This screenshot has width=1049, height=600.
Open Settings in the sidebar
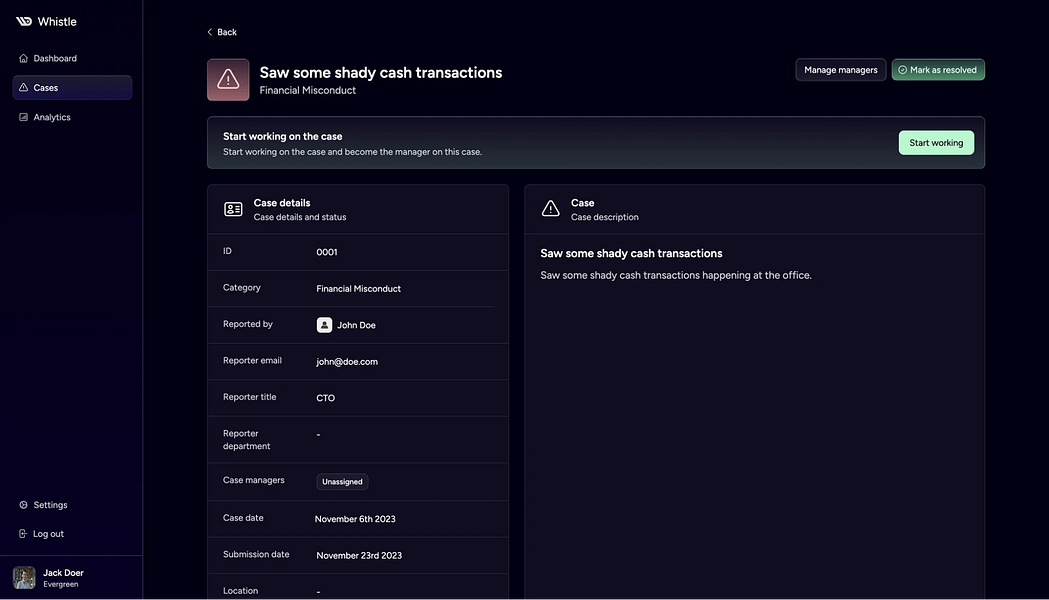(x=72, y=505)
